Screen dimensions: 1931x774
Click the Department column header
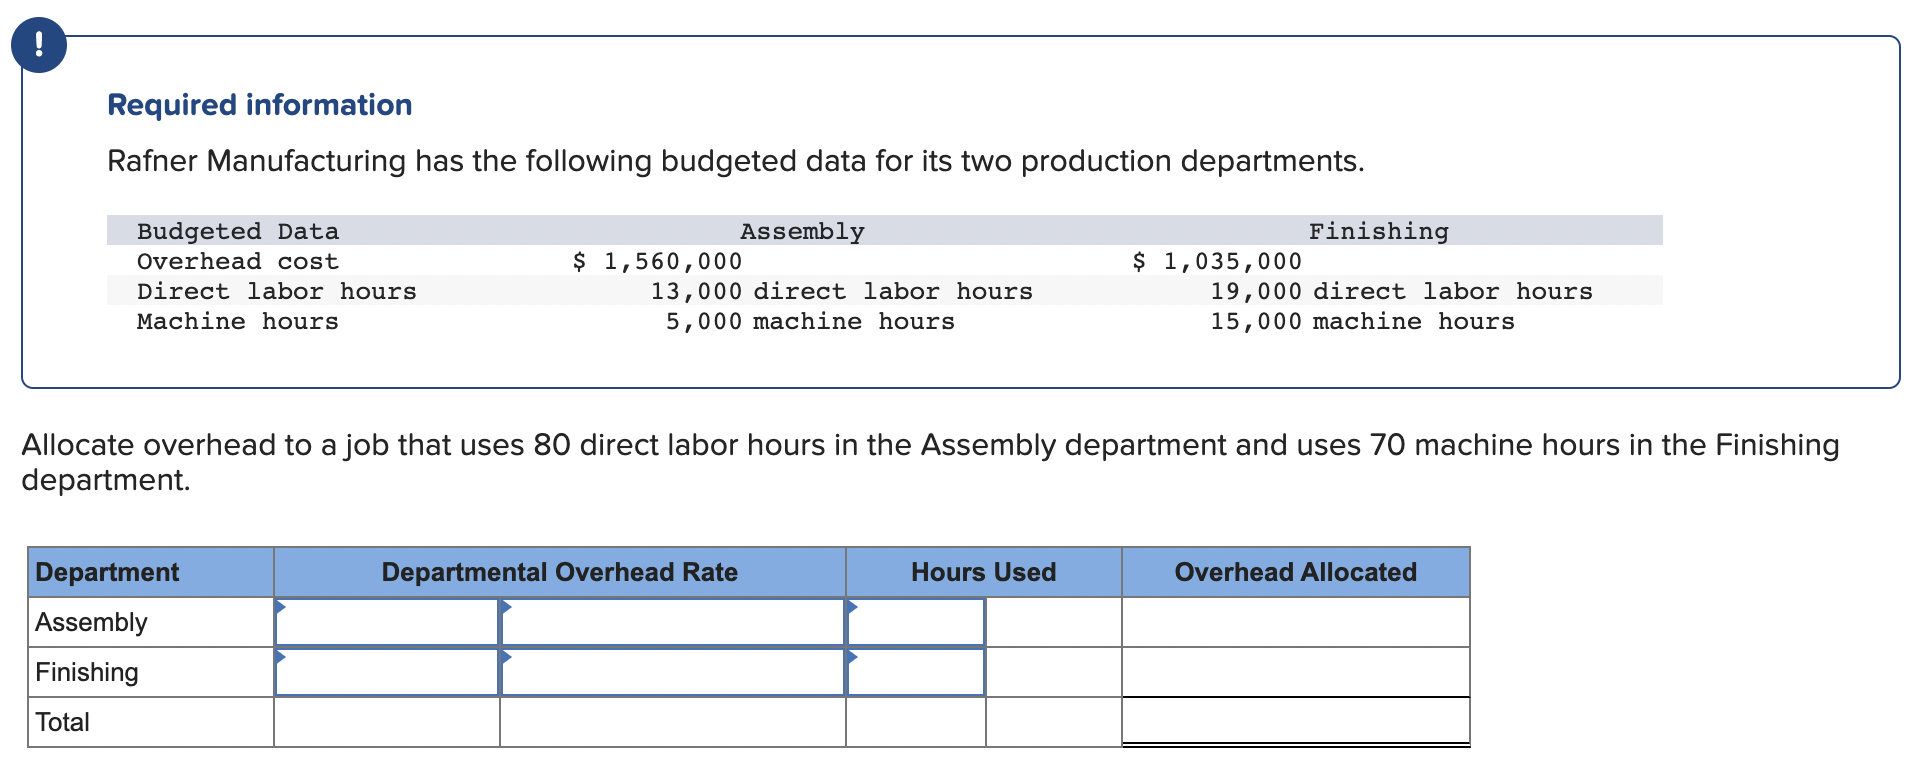[x=151, y=572]
